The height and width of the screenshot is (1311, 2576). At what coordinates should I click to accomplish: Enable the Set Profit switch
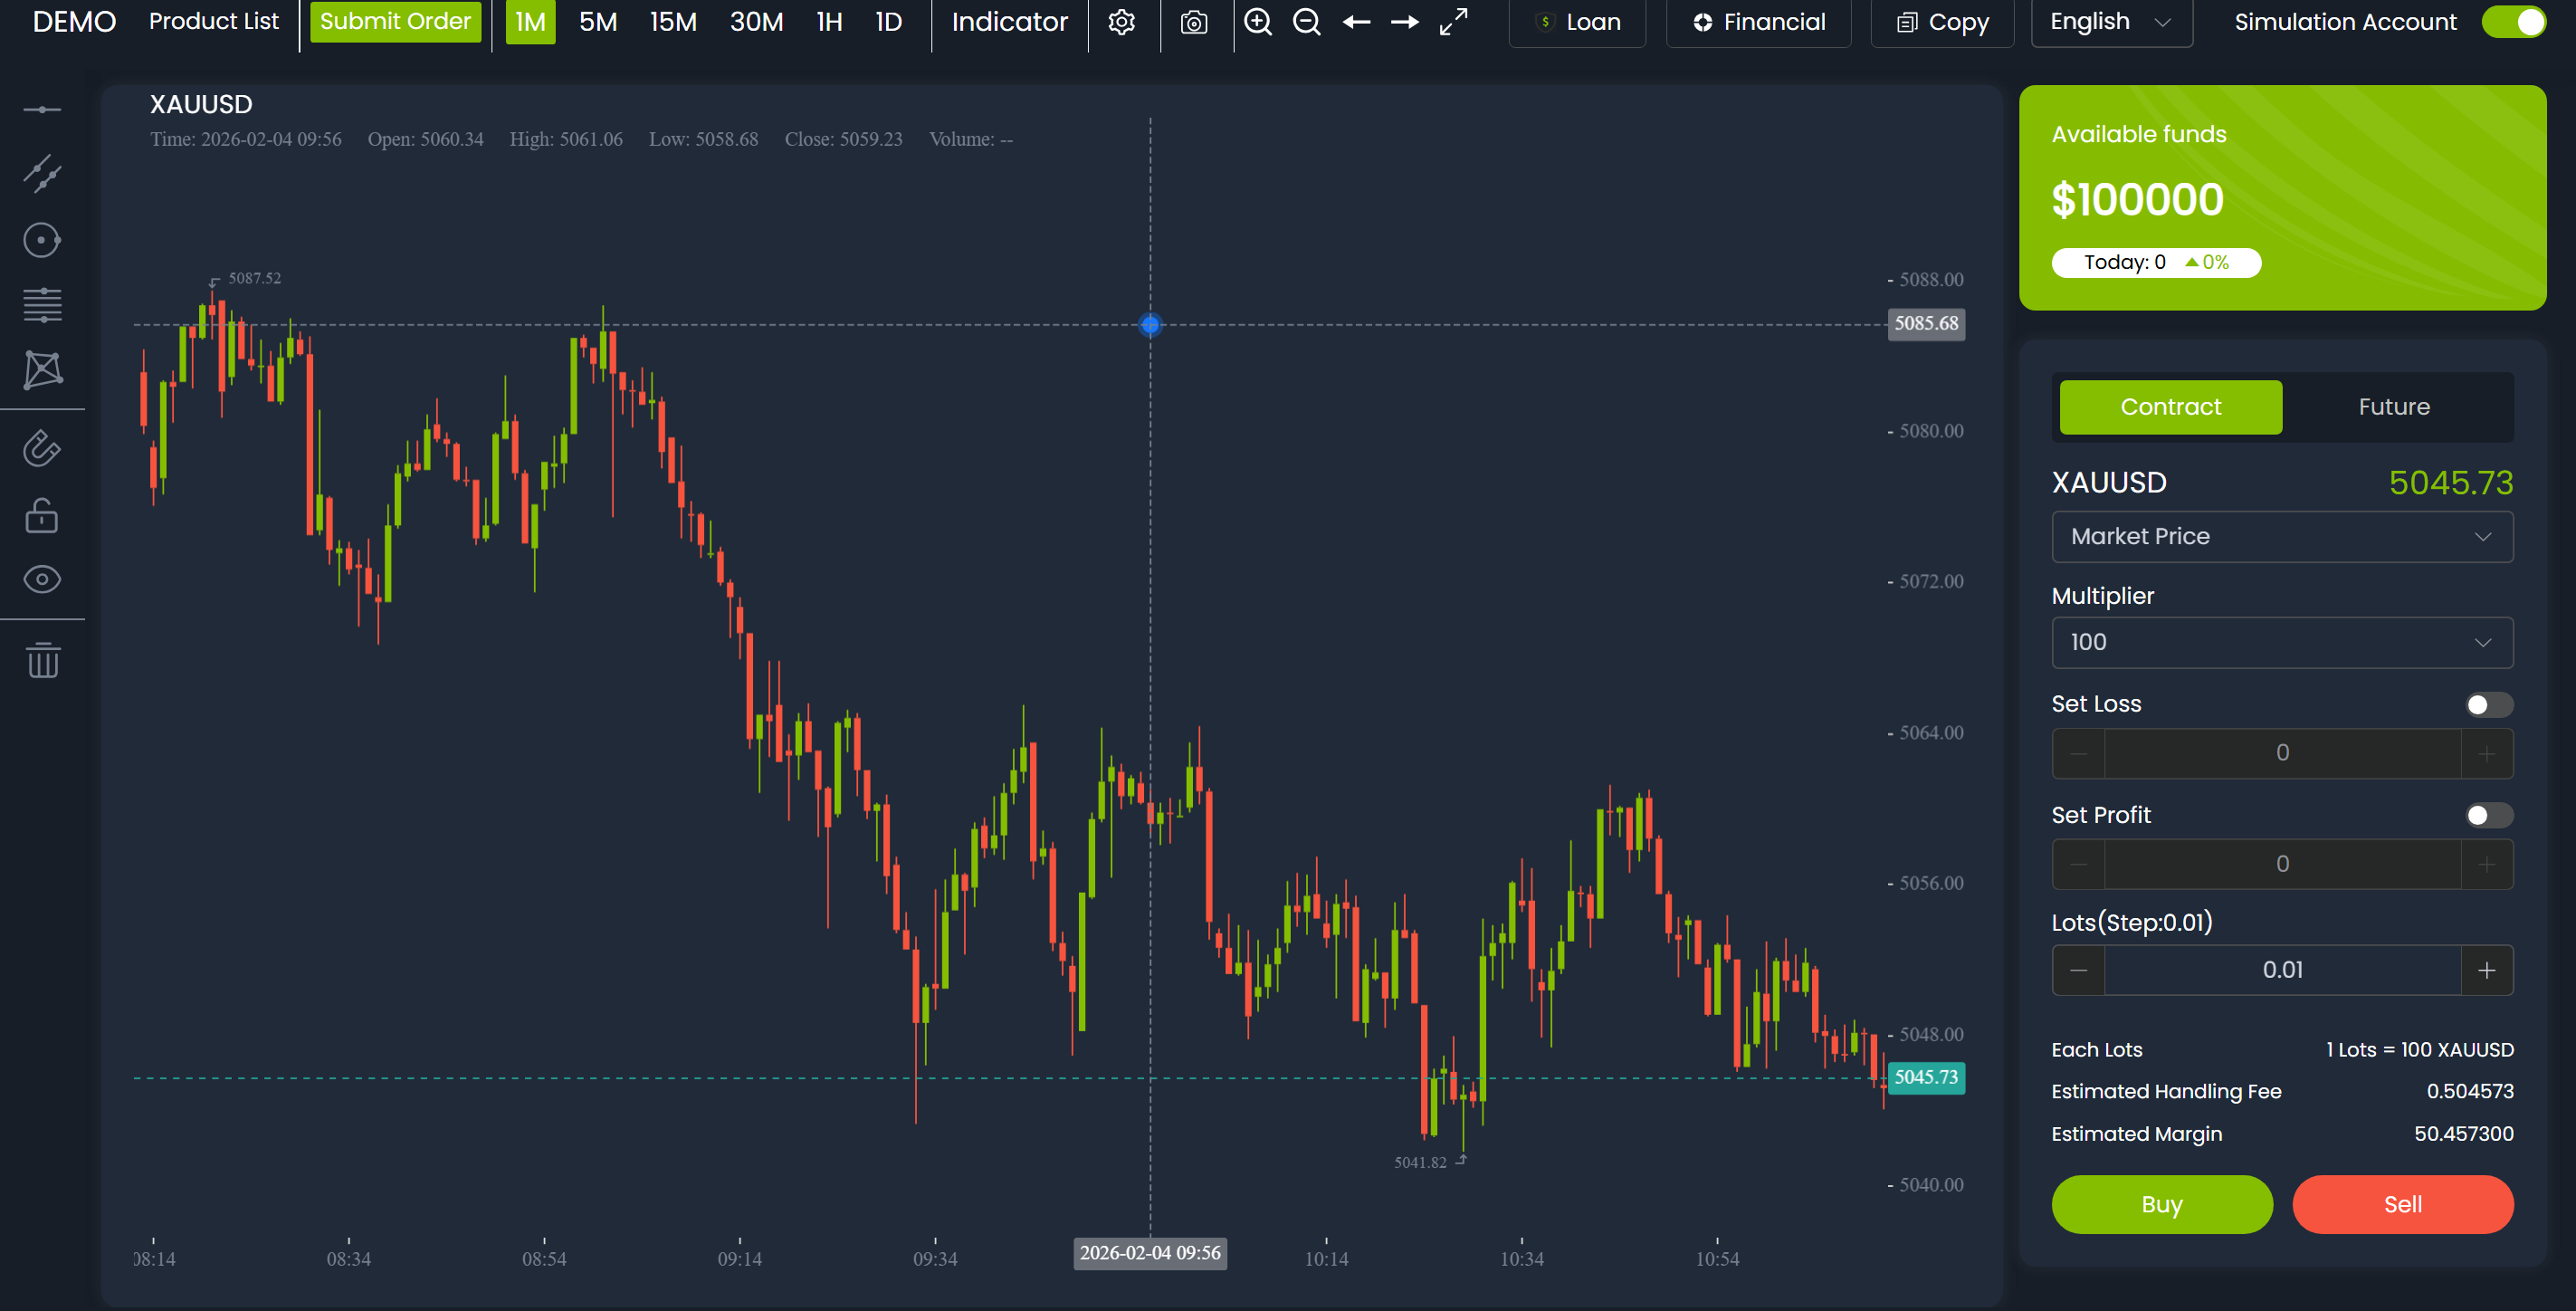(x=2487, y=816)
